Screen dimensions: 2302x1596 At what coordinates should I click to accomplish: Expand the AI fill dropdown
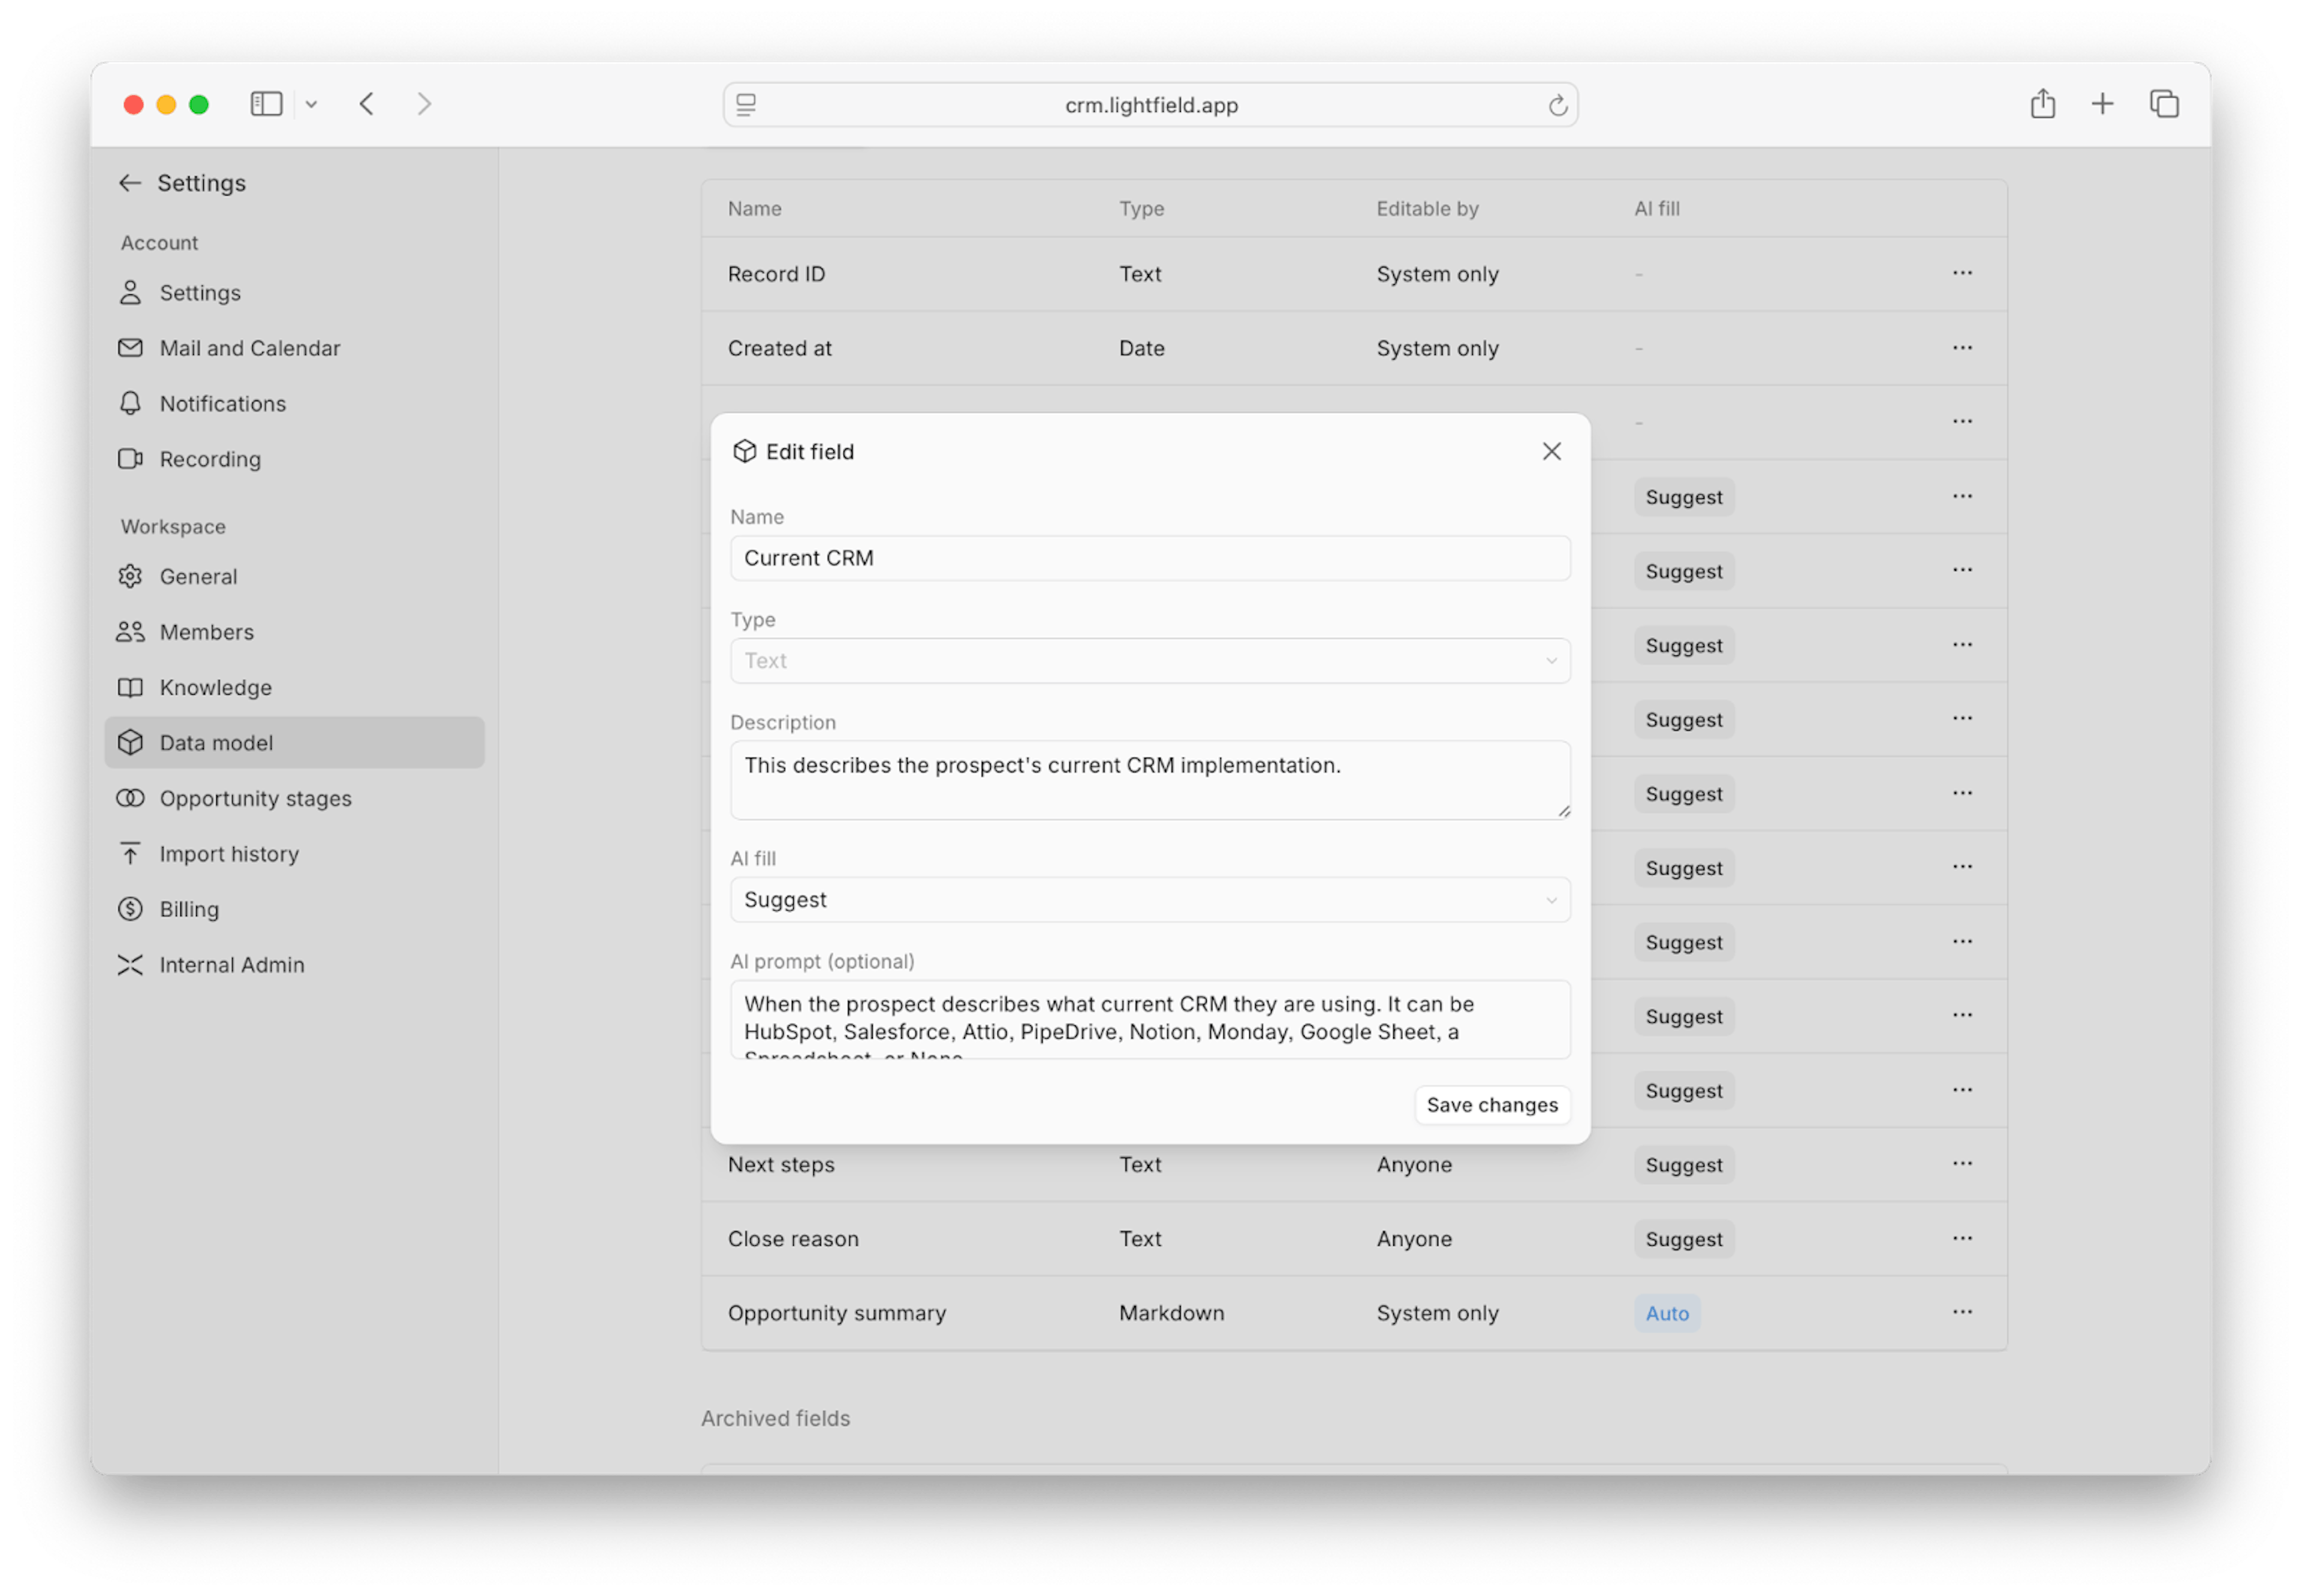[x=1149, y=900]
